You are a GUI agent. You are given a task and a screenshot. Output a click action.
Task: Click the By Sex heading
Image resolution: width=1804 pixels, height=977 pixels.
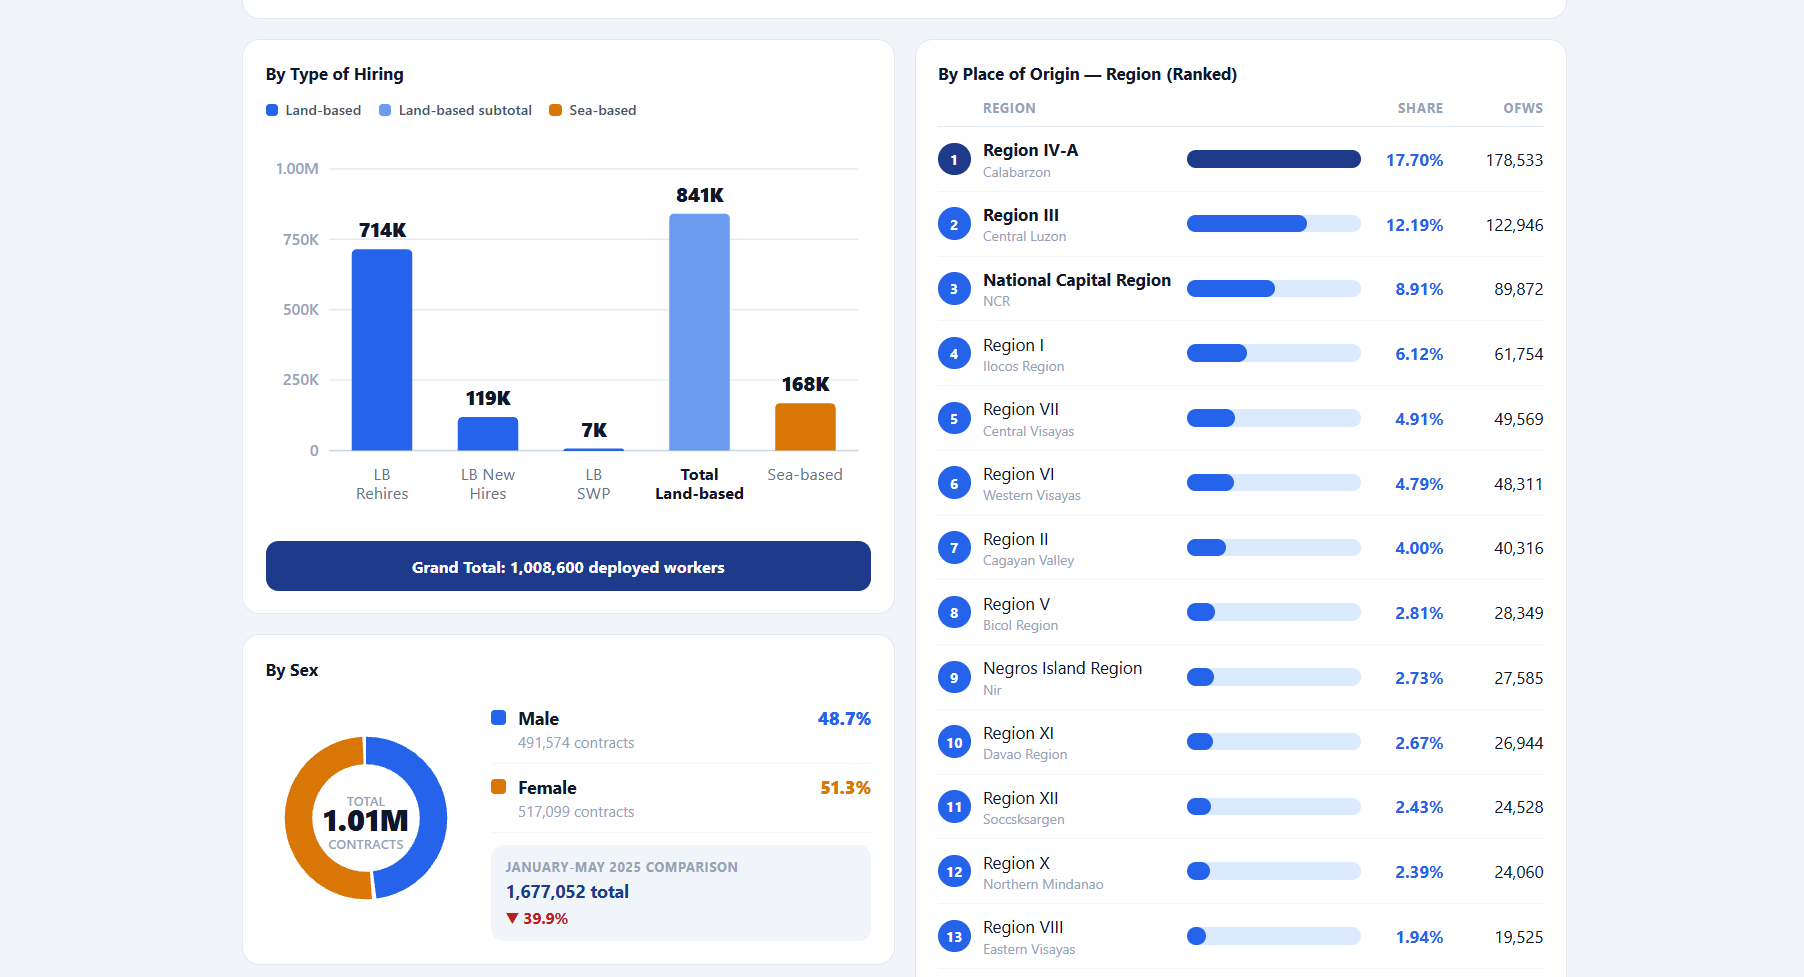pyautogui.click(x=292, y=670)
